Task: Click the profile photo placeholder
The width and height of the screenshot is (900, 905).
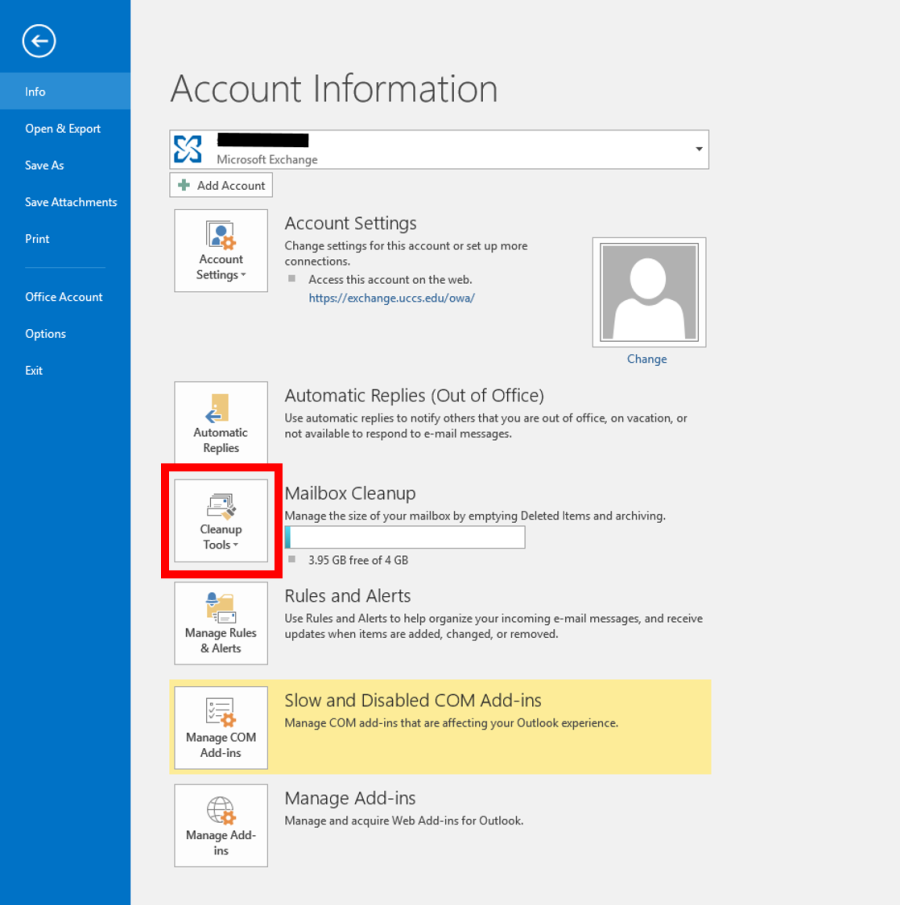Action: (649, 292)
